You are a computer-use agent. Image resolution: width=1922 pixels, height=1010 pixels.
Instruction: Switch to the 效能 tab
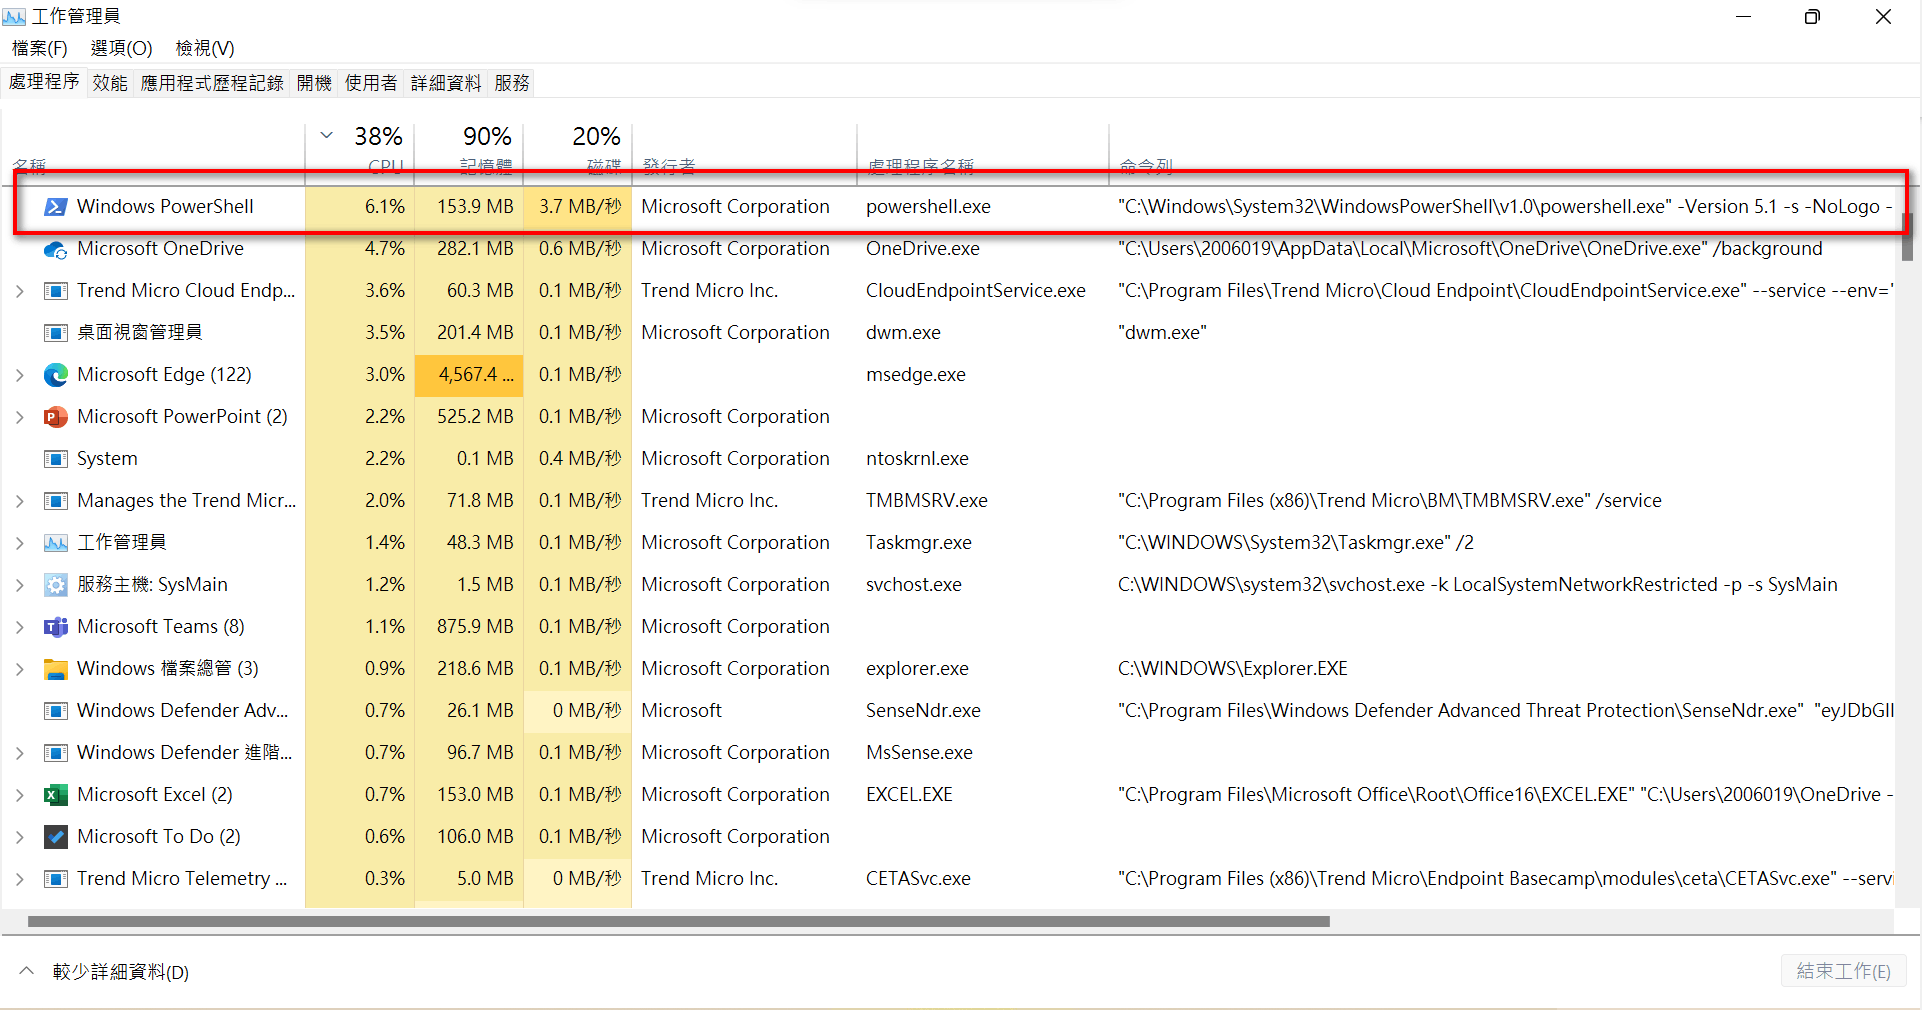[110, 83]
